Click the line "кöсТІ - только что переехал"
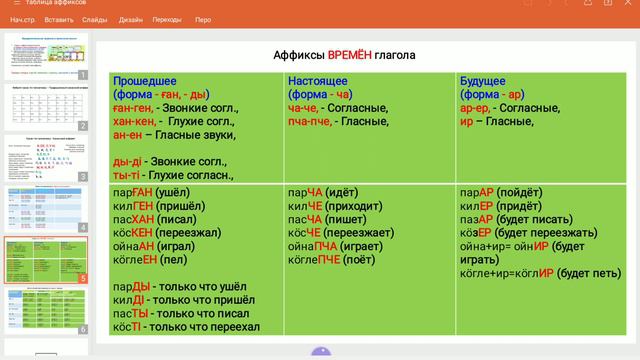 pos(187,327)
